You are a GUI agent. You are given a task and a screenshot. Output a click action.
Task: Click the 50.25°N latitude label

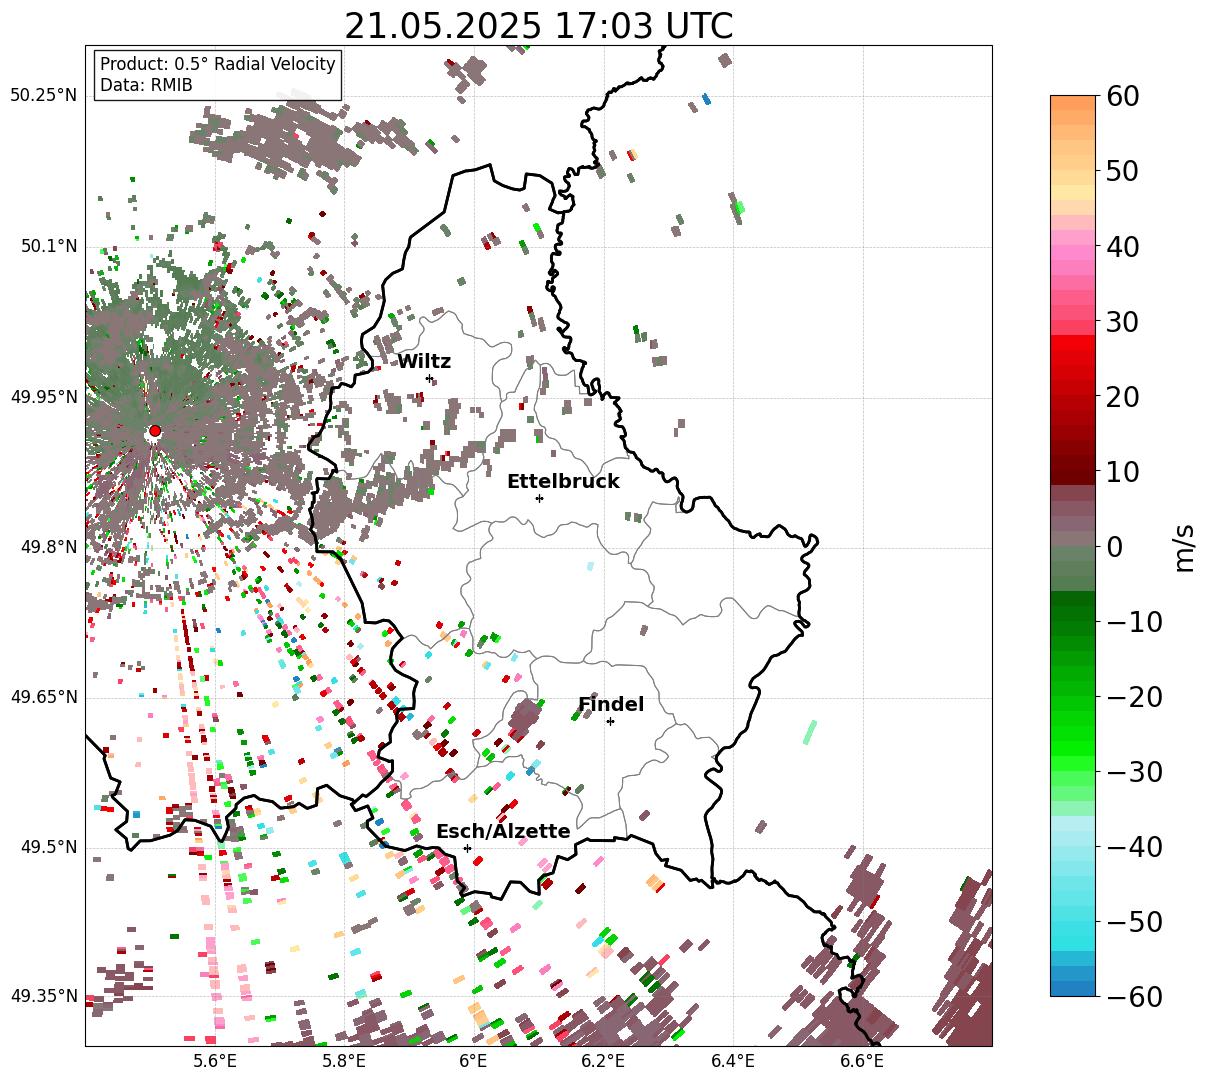pos(44,96)
